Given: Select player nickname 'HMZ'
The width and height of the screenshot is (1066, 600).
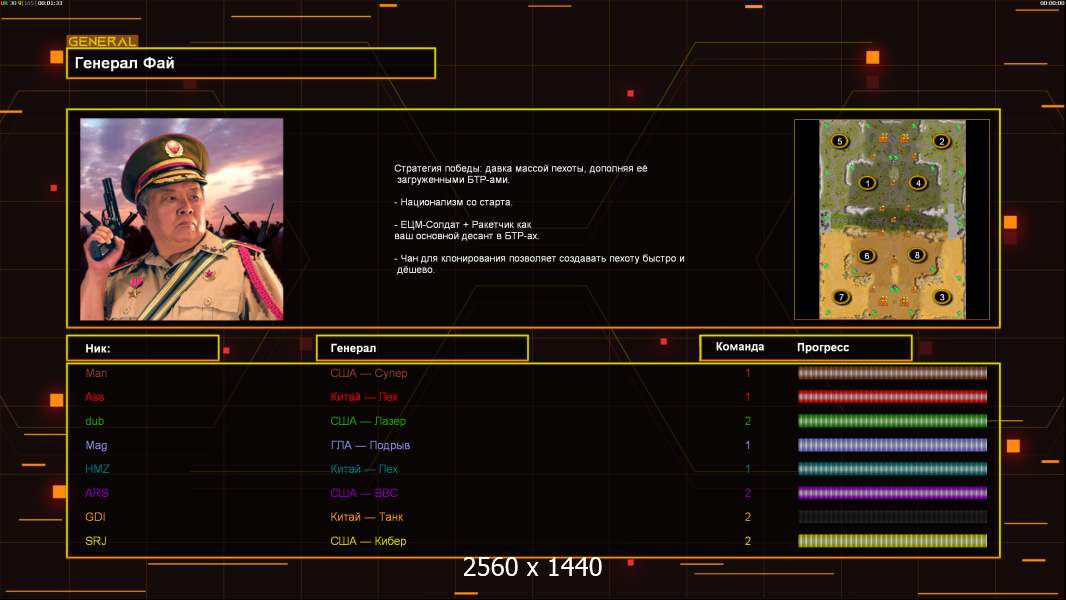Looking at the screenshot, I should tap(97, 469).
